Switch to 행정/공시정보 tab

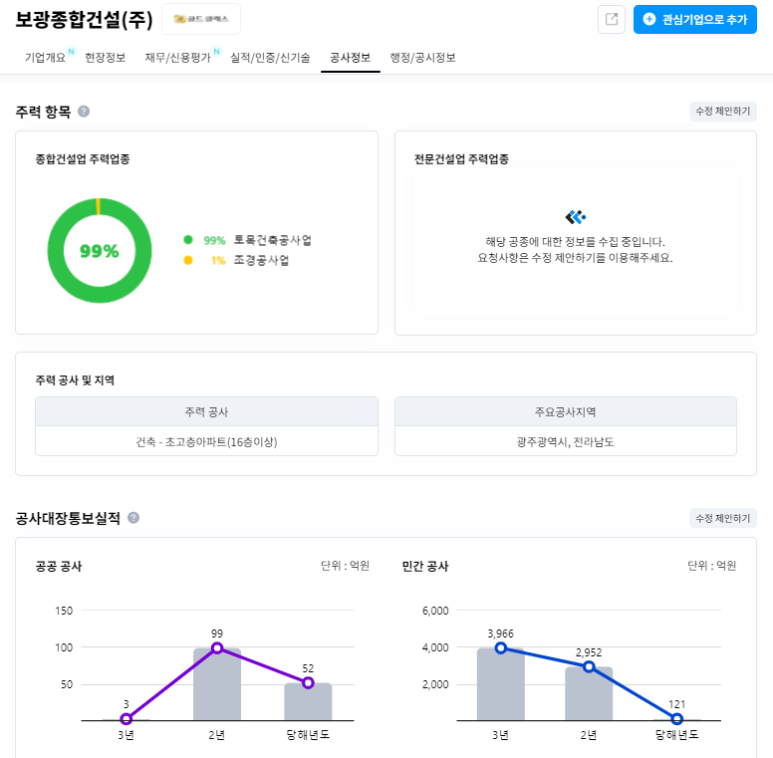[x=422, y=58]
